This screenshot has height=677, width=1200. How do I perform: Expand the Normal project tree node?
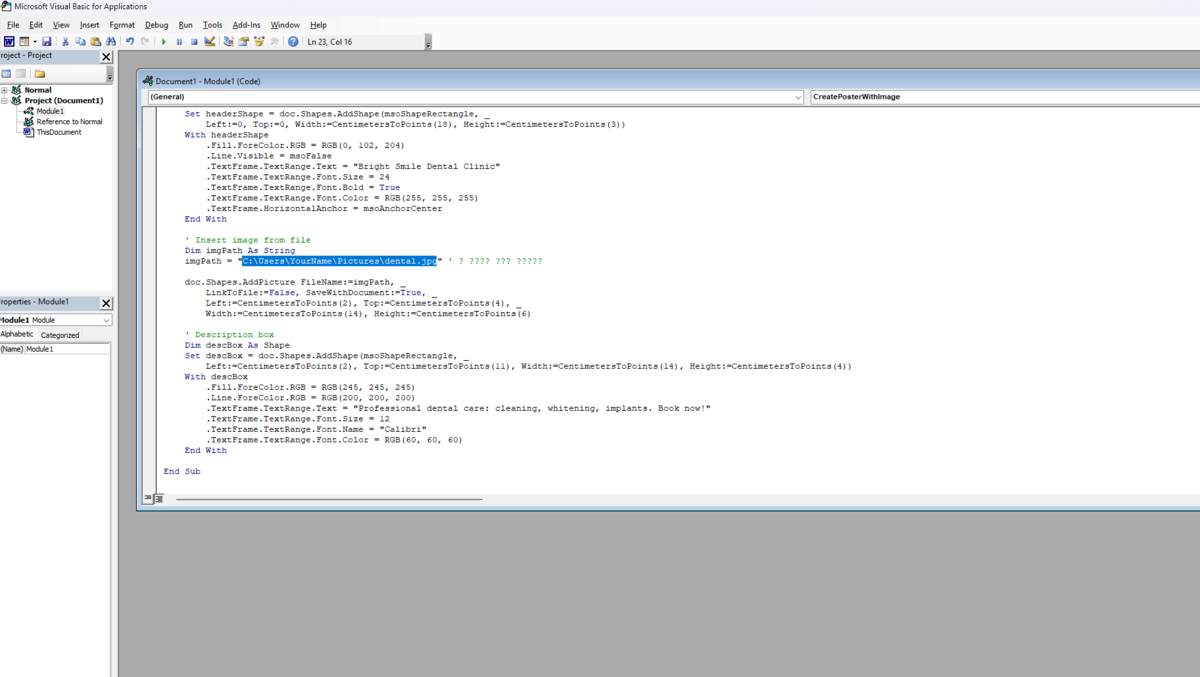pyautogui.click(x=5, y=90)
